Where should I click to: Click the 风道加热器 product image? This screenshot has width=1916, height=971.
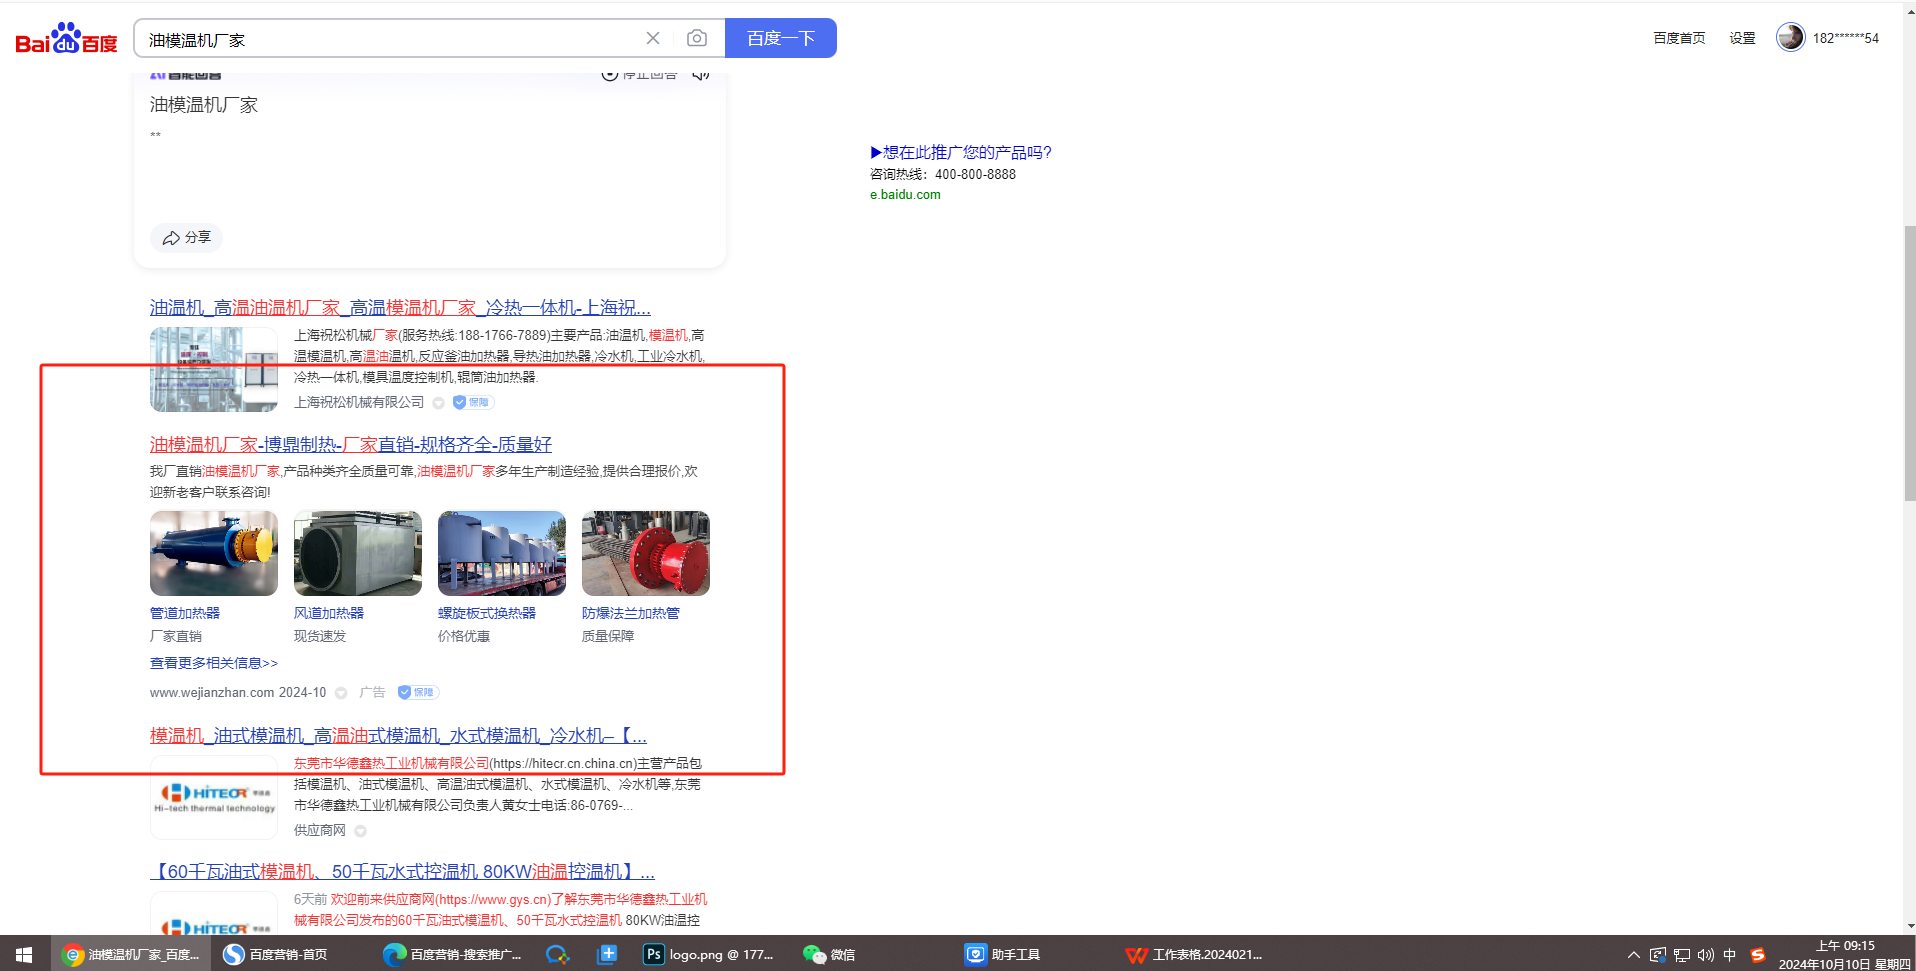pyautogui.click(x=358, y=553)
